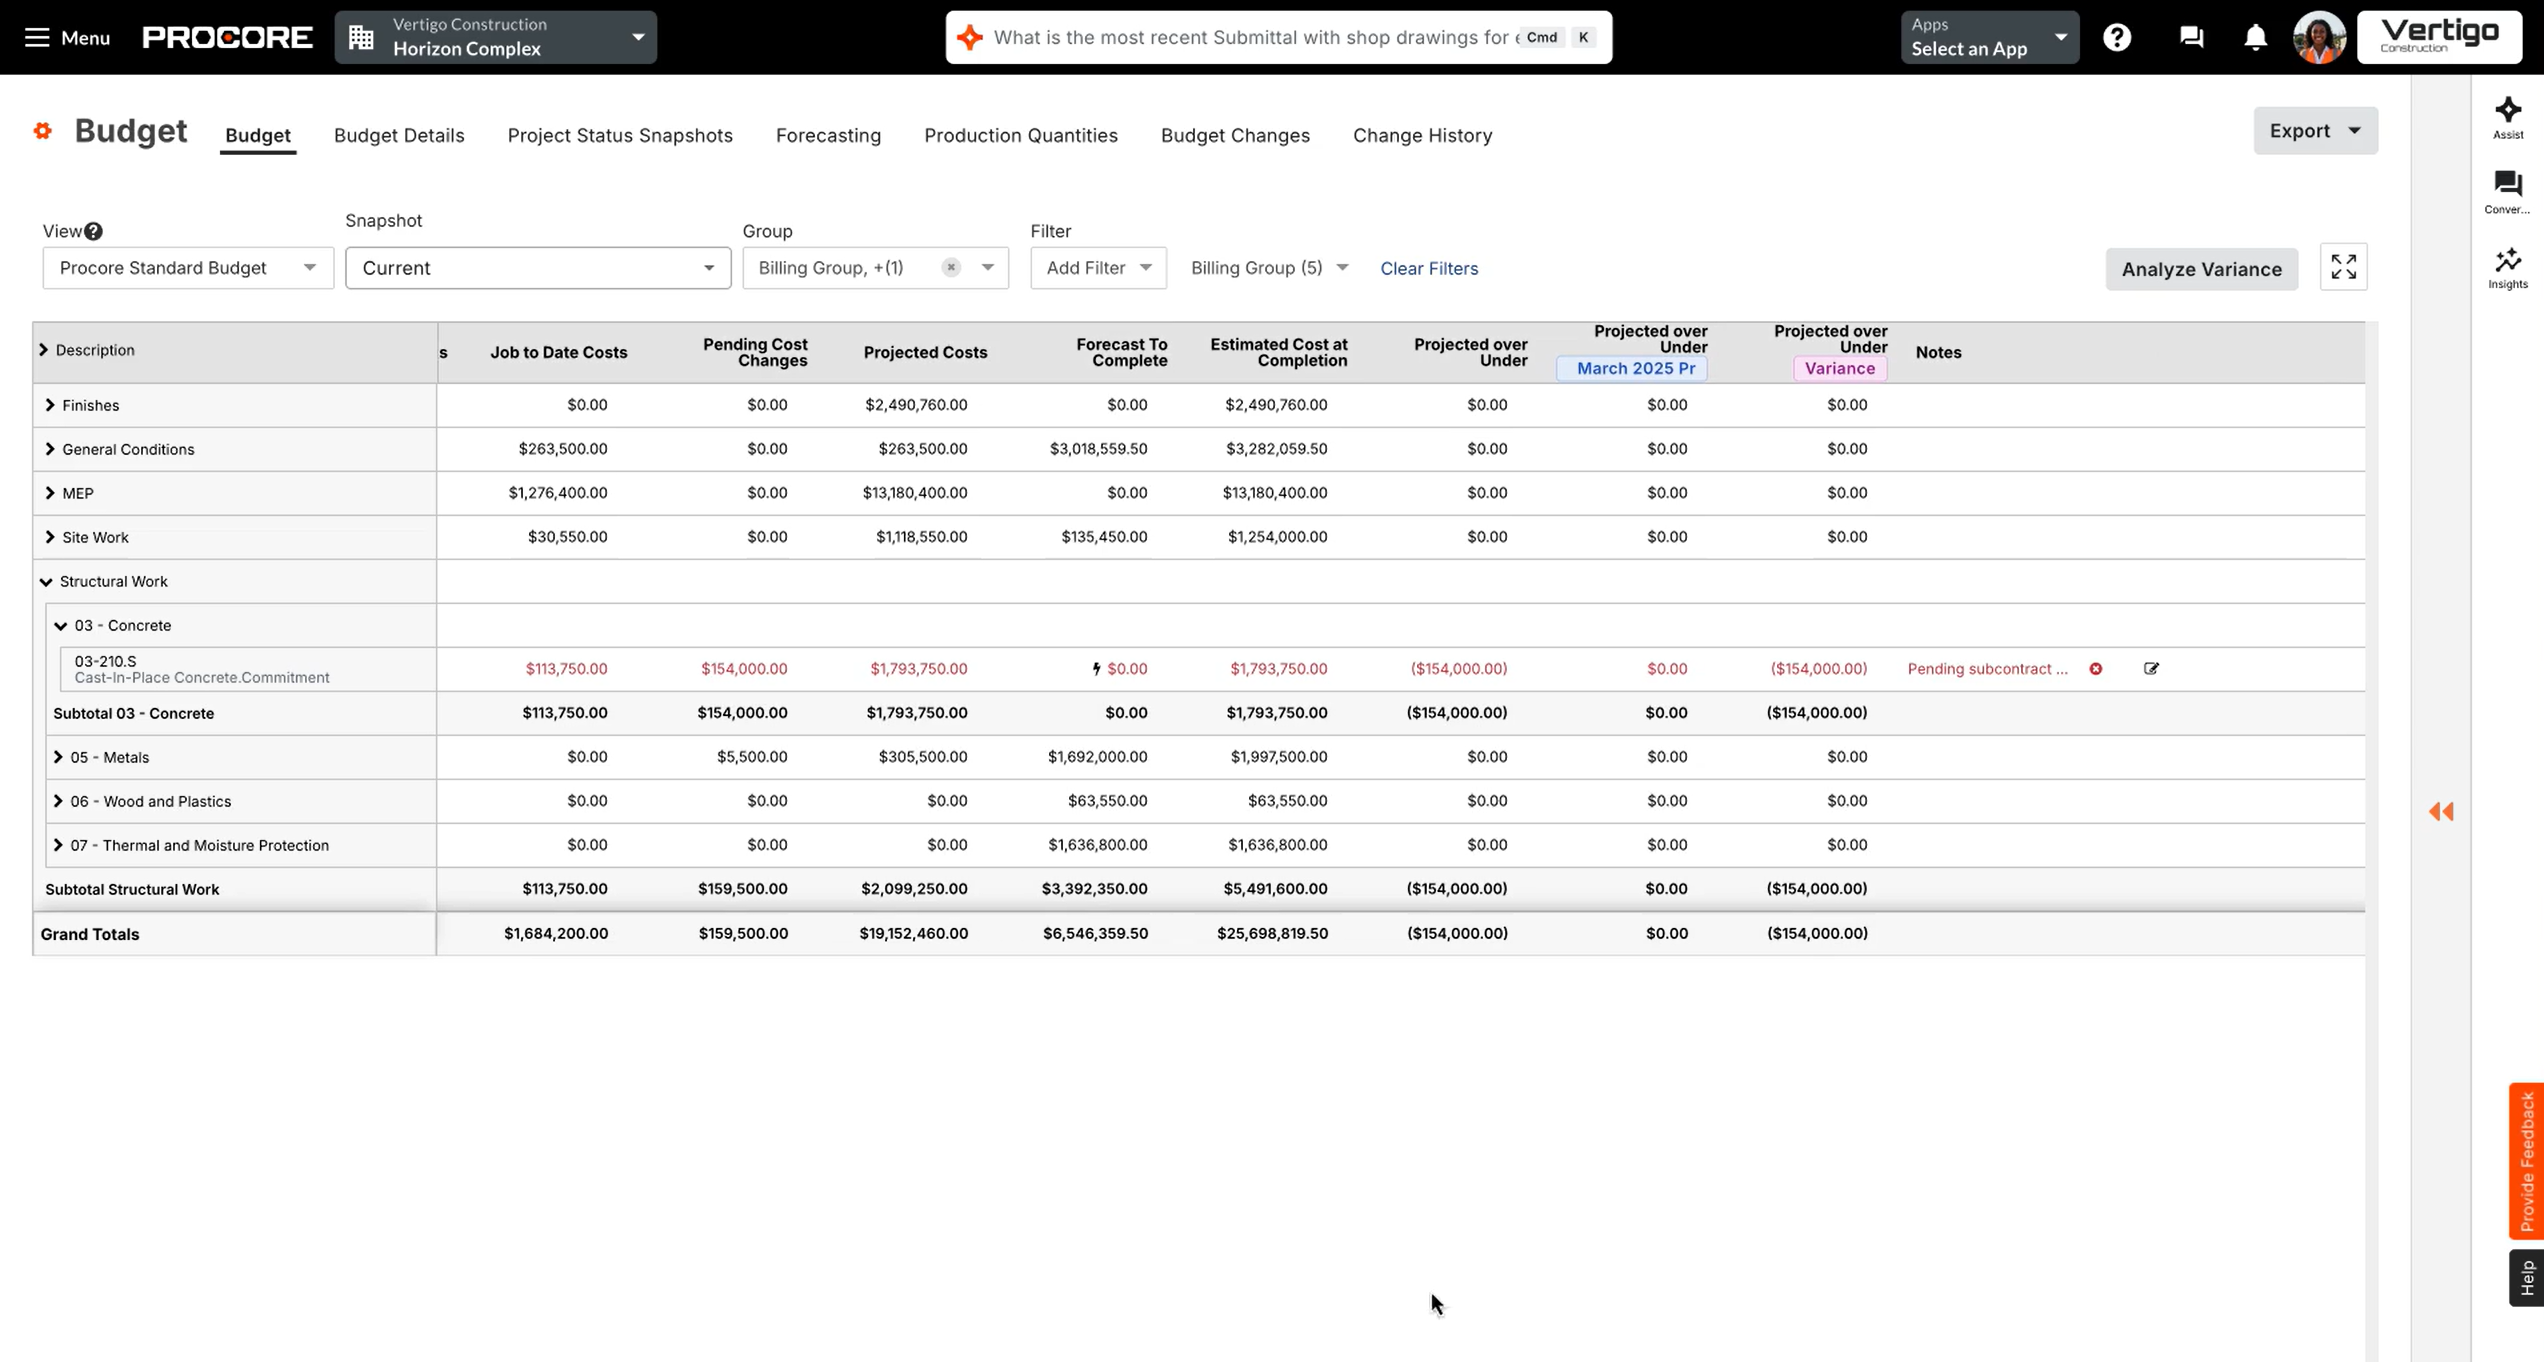2544x1362 pixels.
Task: Switch to the Forecasting tab
Action: [x=828, y=135]
